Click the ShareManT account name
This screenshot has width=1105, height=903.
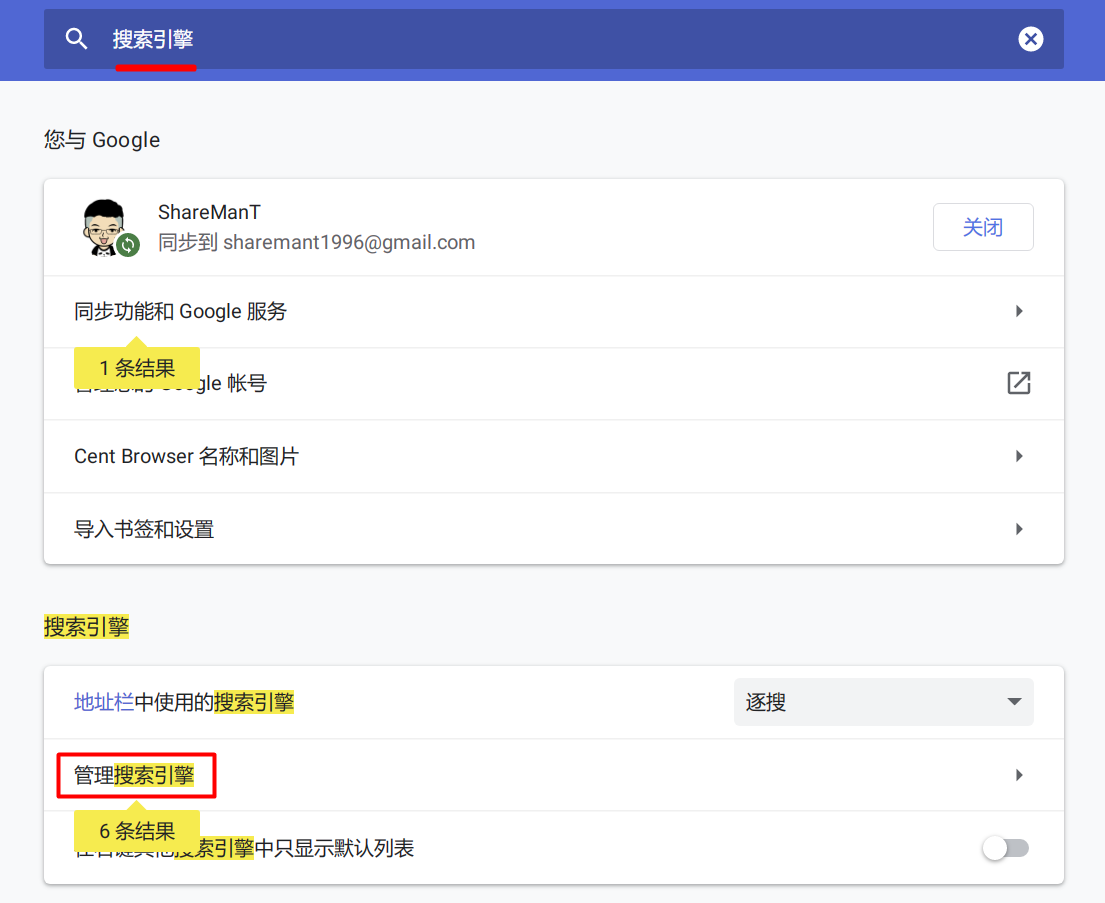pos(209,212)
